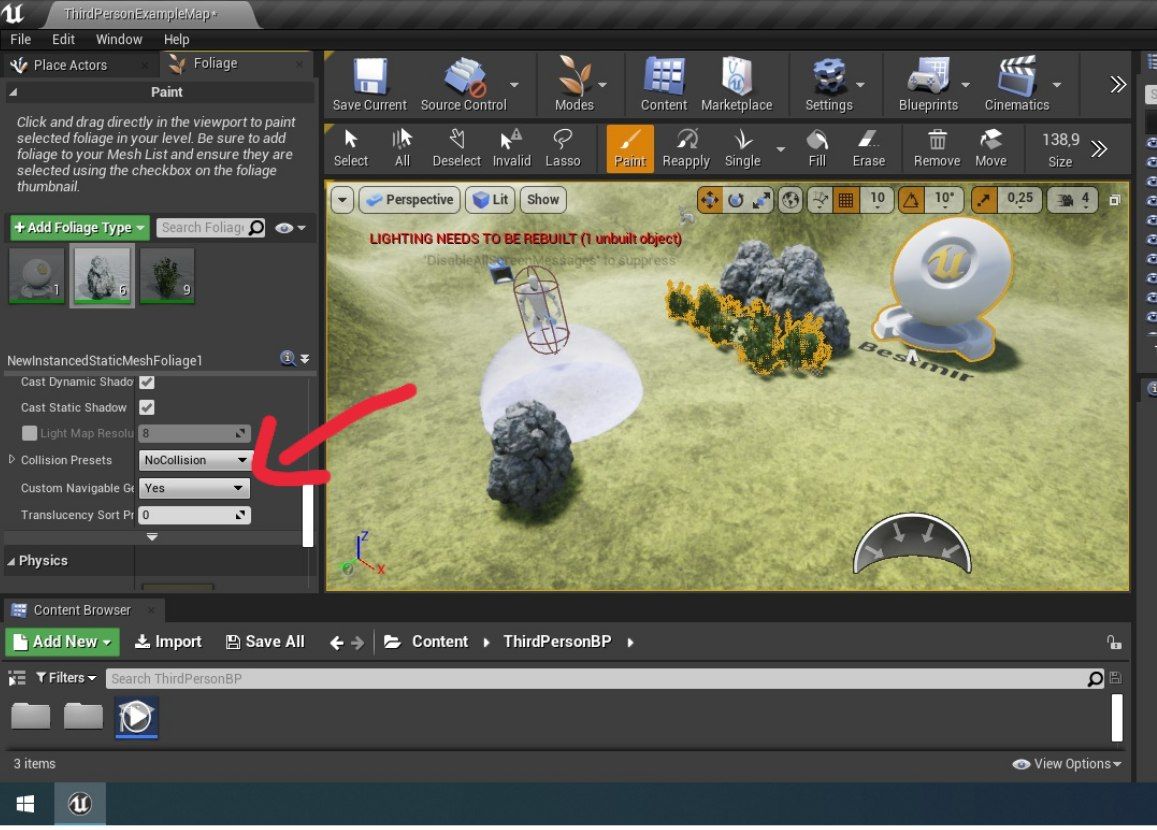Click the Move foliage tool
The image size is (1157, 830).
pyautogui.click(x=990, y=148)
